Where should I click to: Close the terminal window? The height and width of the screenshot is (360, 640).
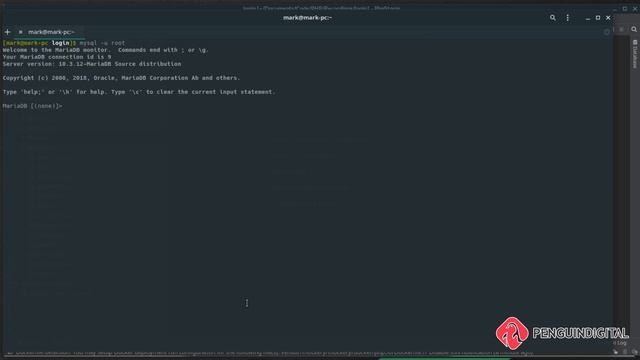[x=608, y=18]
